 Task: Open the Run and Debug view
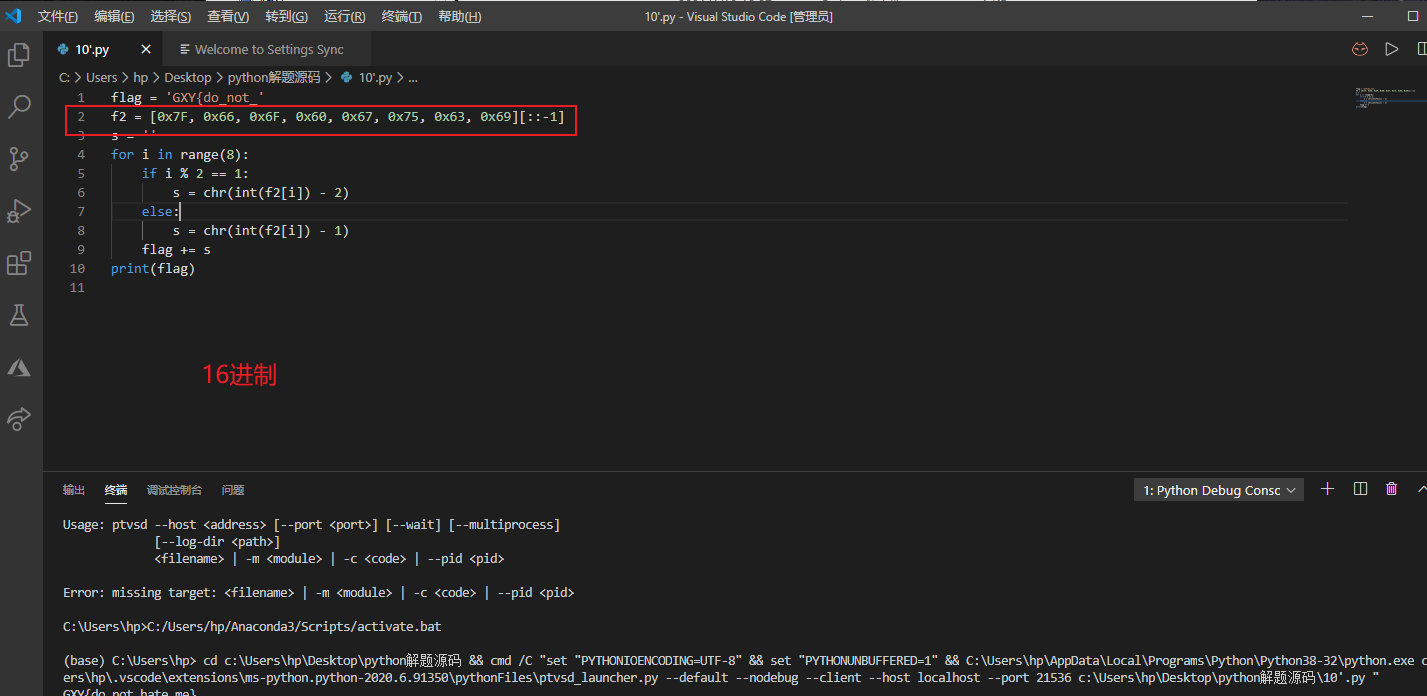(x=19, y=211)
